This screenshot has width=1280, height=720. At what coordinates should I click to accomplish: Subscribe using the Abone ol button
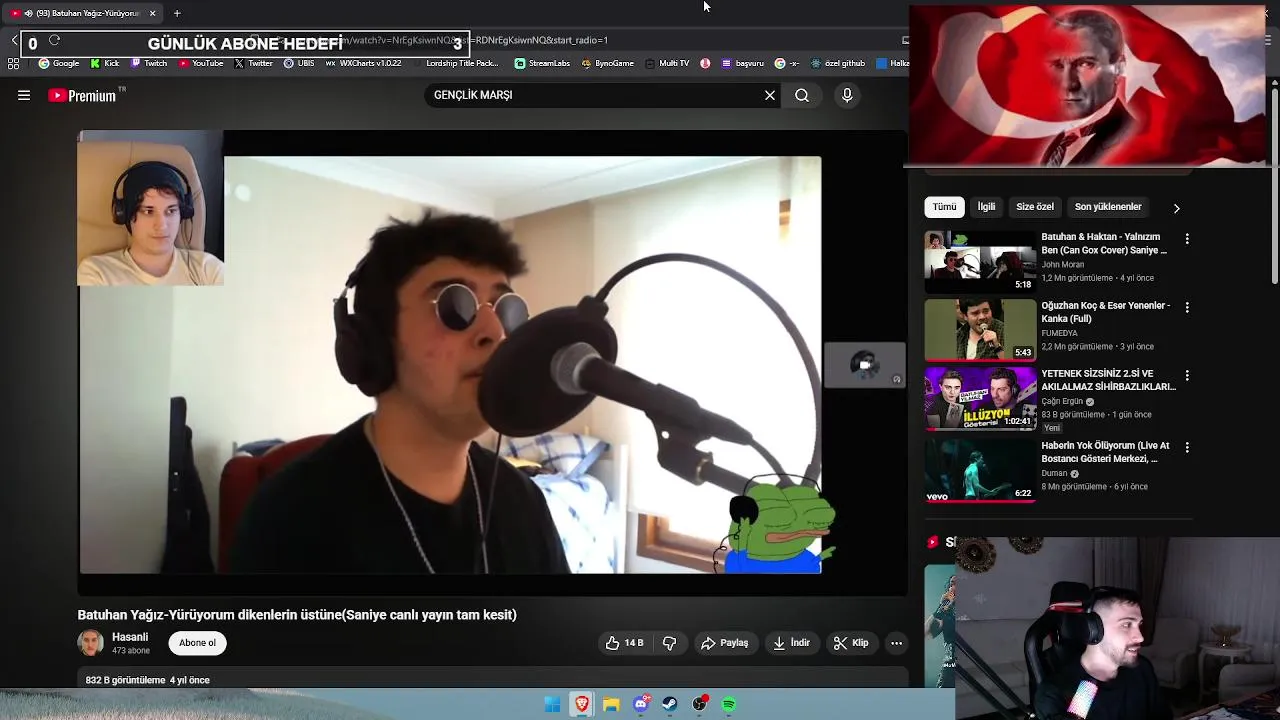[197, 643]
